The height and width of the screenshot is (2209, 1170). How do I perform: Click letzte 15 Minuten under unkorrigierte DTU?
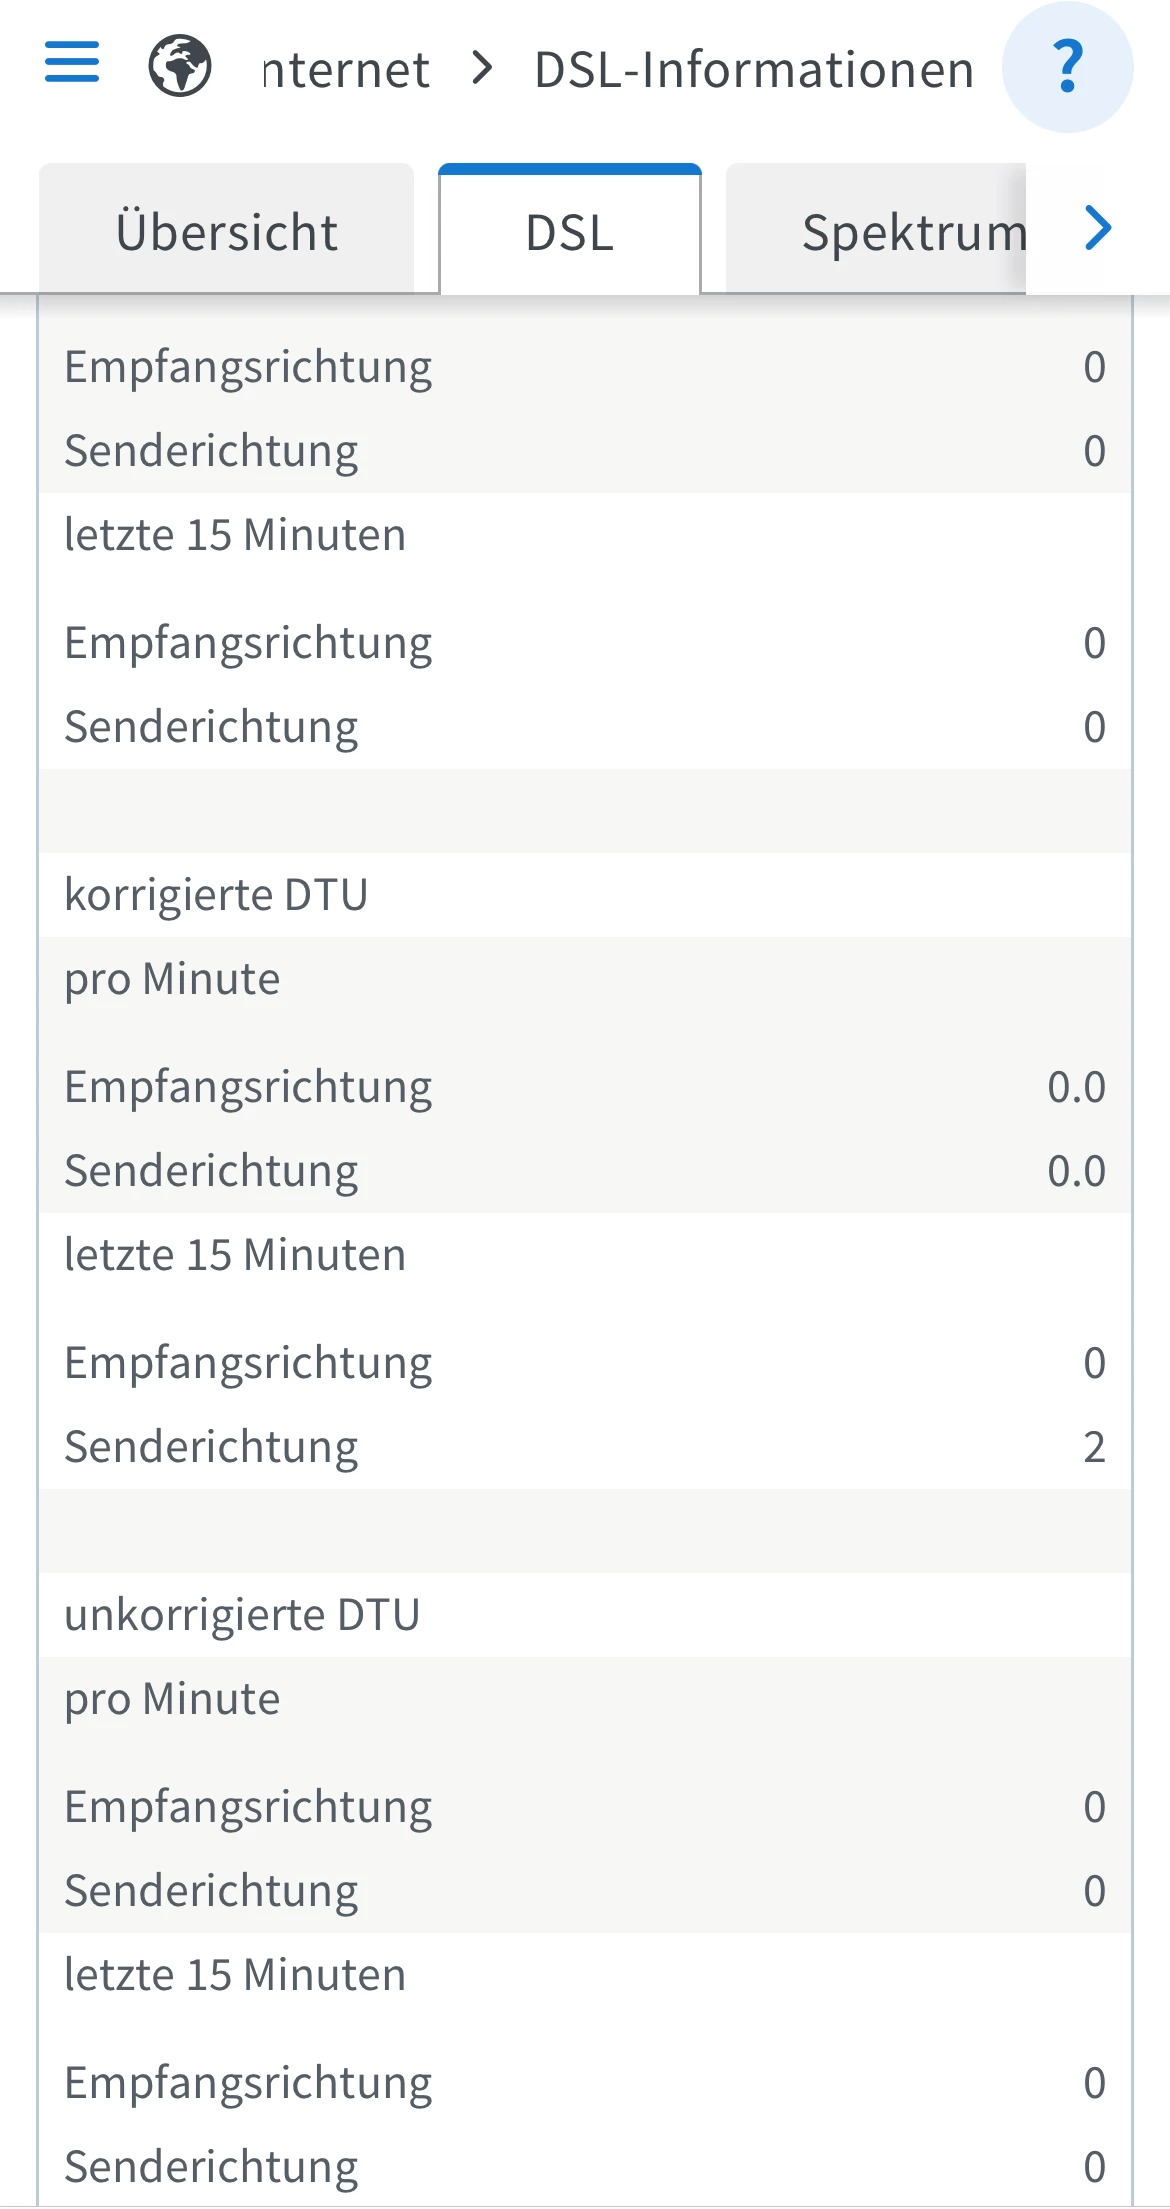(x=235, y=1975)
